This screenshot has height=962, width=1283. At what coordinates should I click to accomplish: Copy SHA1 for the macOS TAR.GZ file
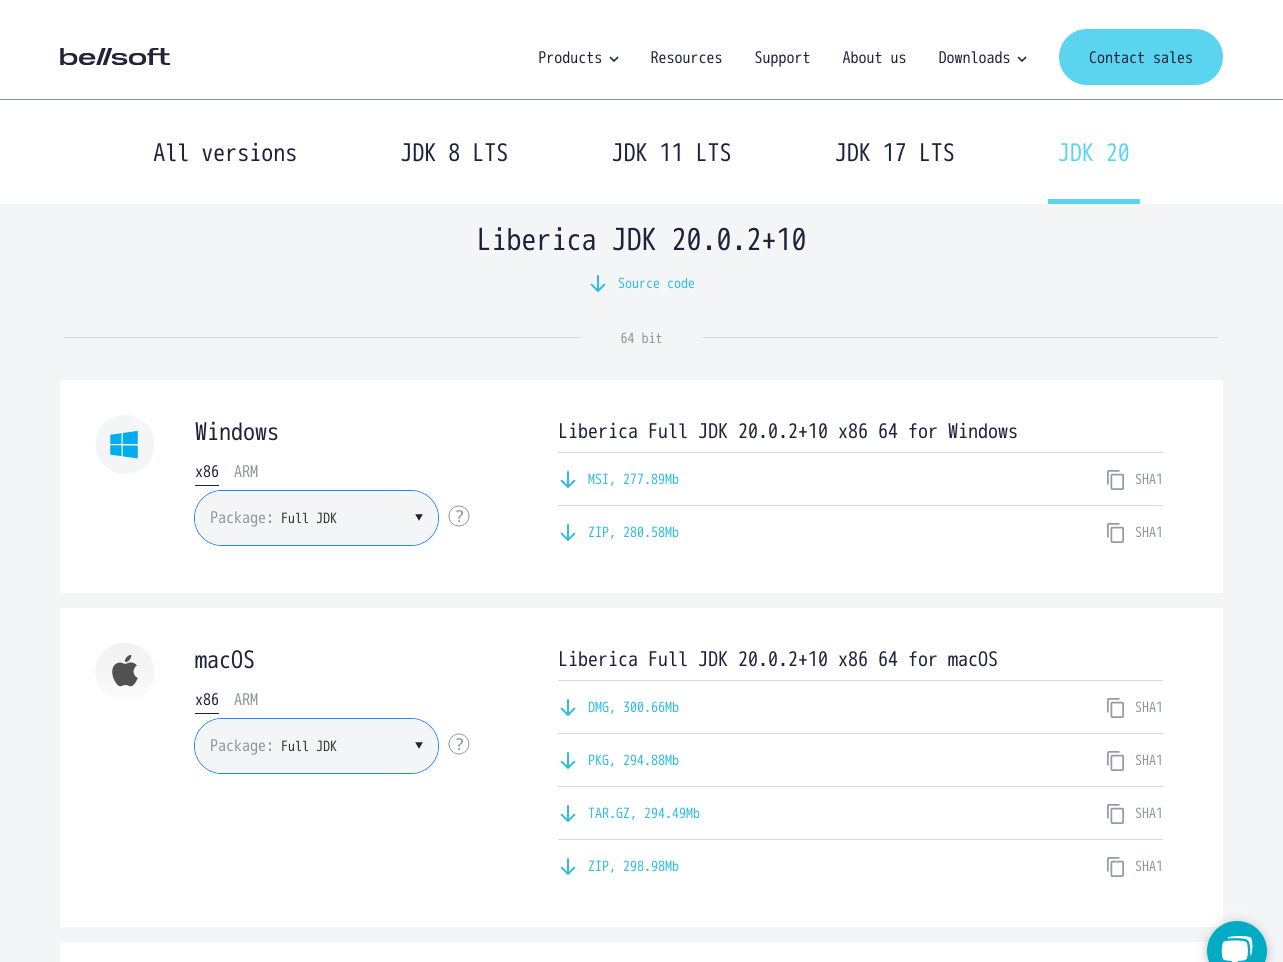(x=1115, y=814)
